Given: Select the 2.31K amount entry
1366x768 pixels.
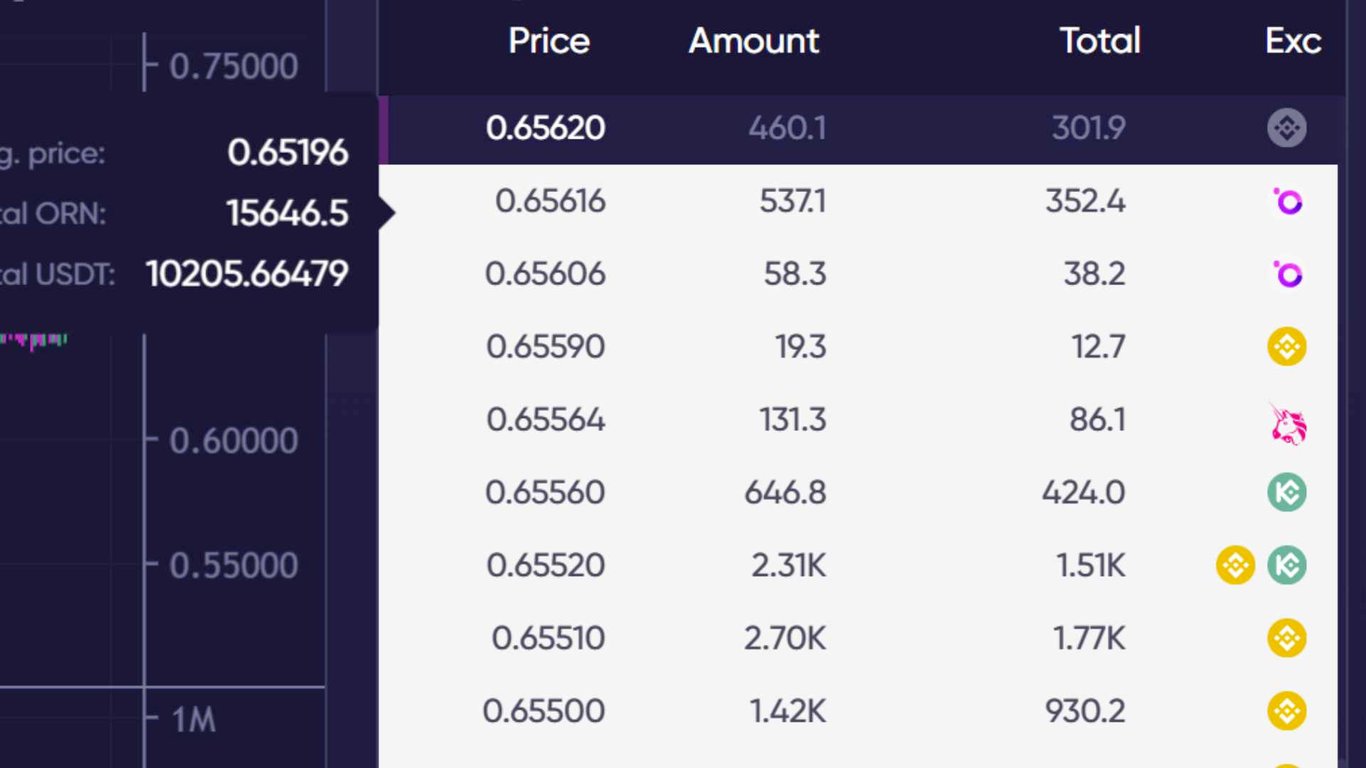Looking at the screenshot, I should [x=789, y=565].
